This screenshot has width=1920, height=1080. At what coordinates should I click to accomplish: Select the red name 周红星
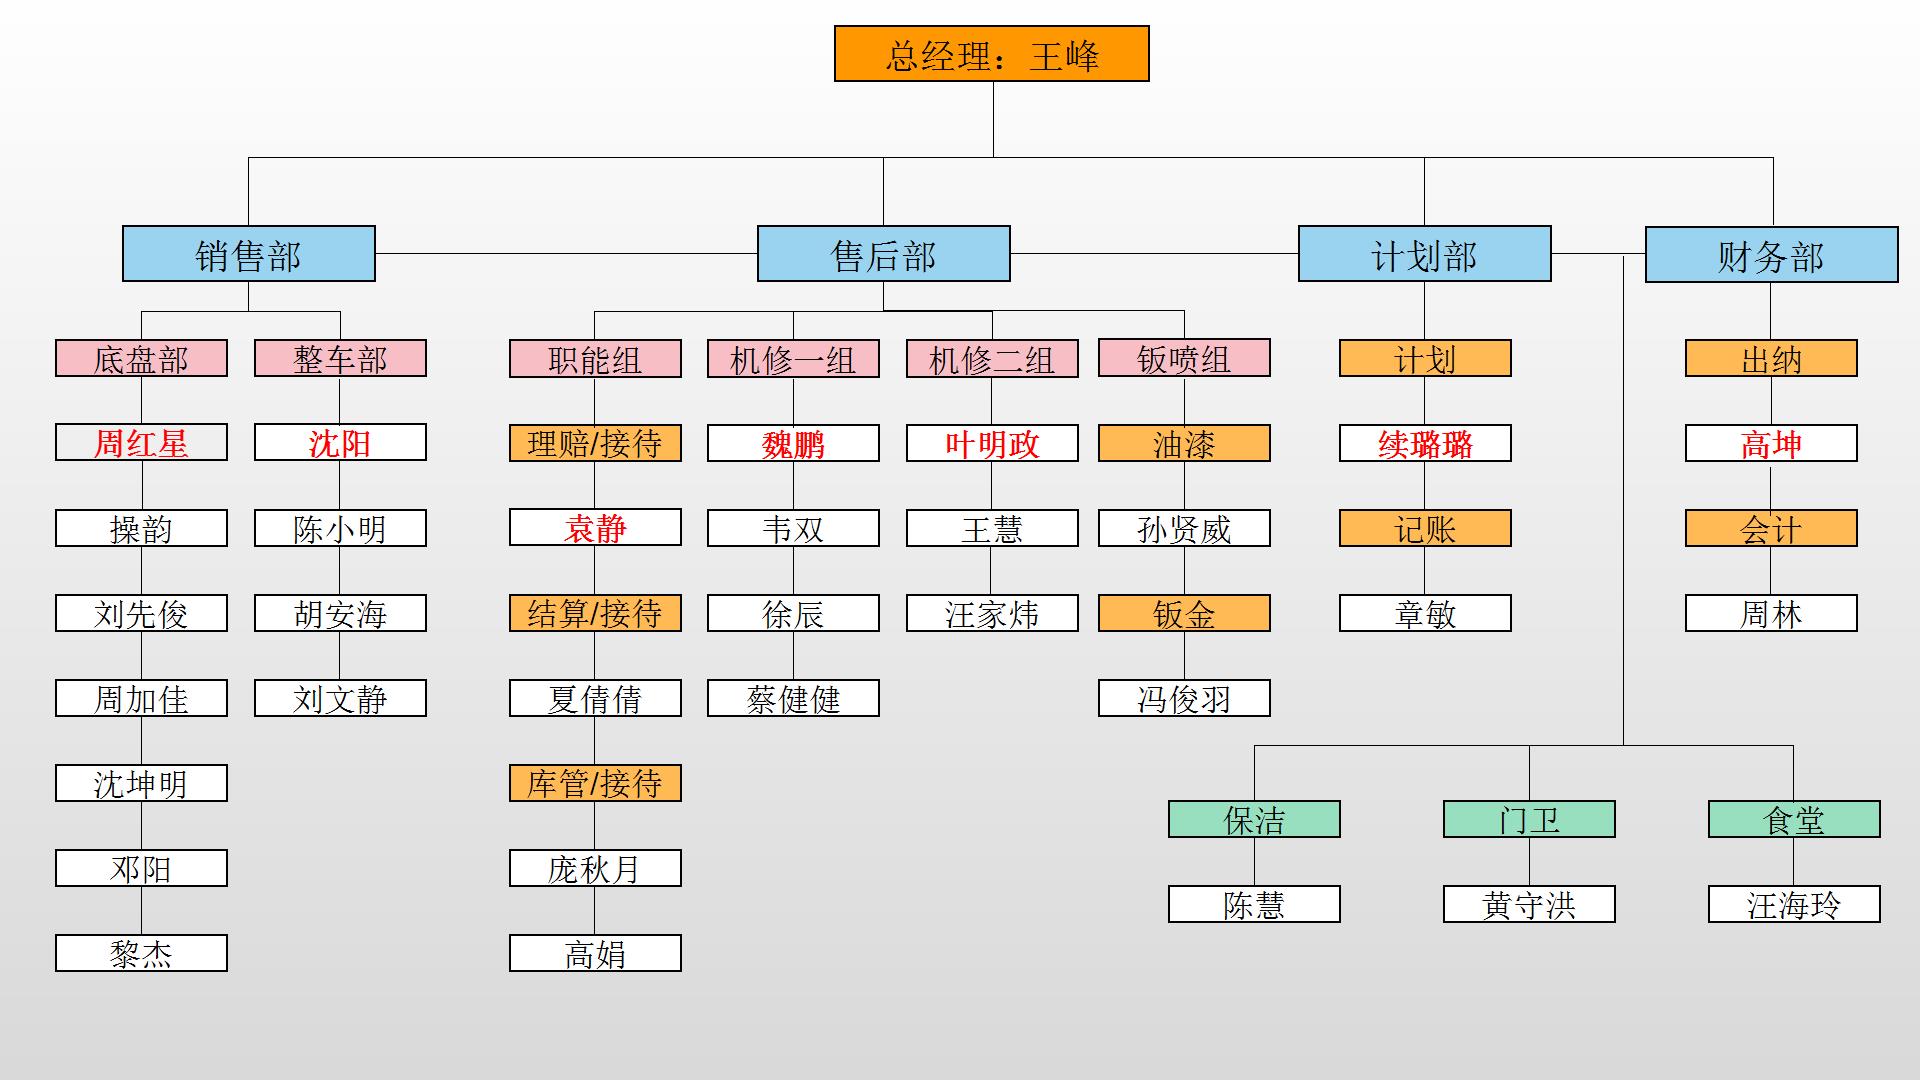[x=141, y=442]
